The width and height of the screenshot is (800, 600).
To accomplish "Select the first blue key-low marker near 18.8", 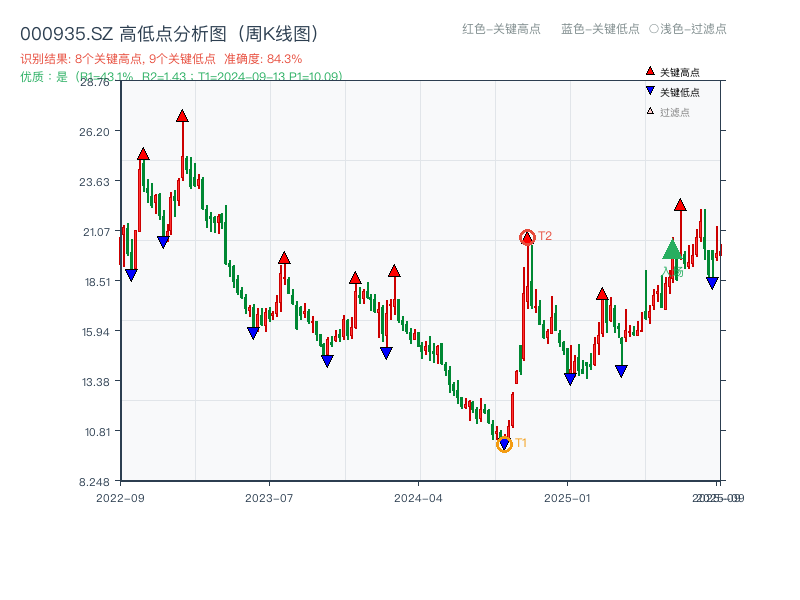I will tap(131, 275).
